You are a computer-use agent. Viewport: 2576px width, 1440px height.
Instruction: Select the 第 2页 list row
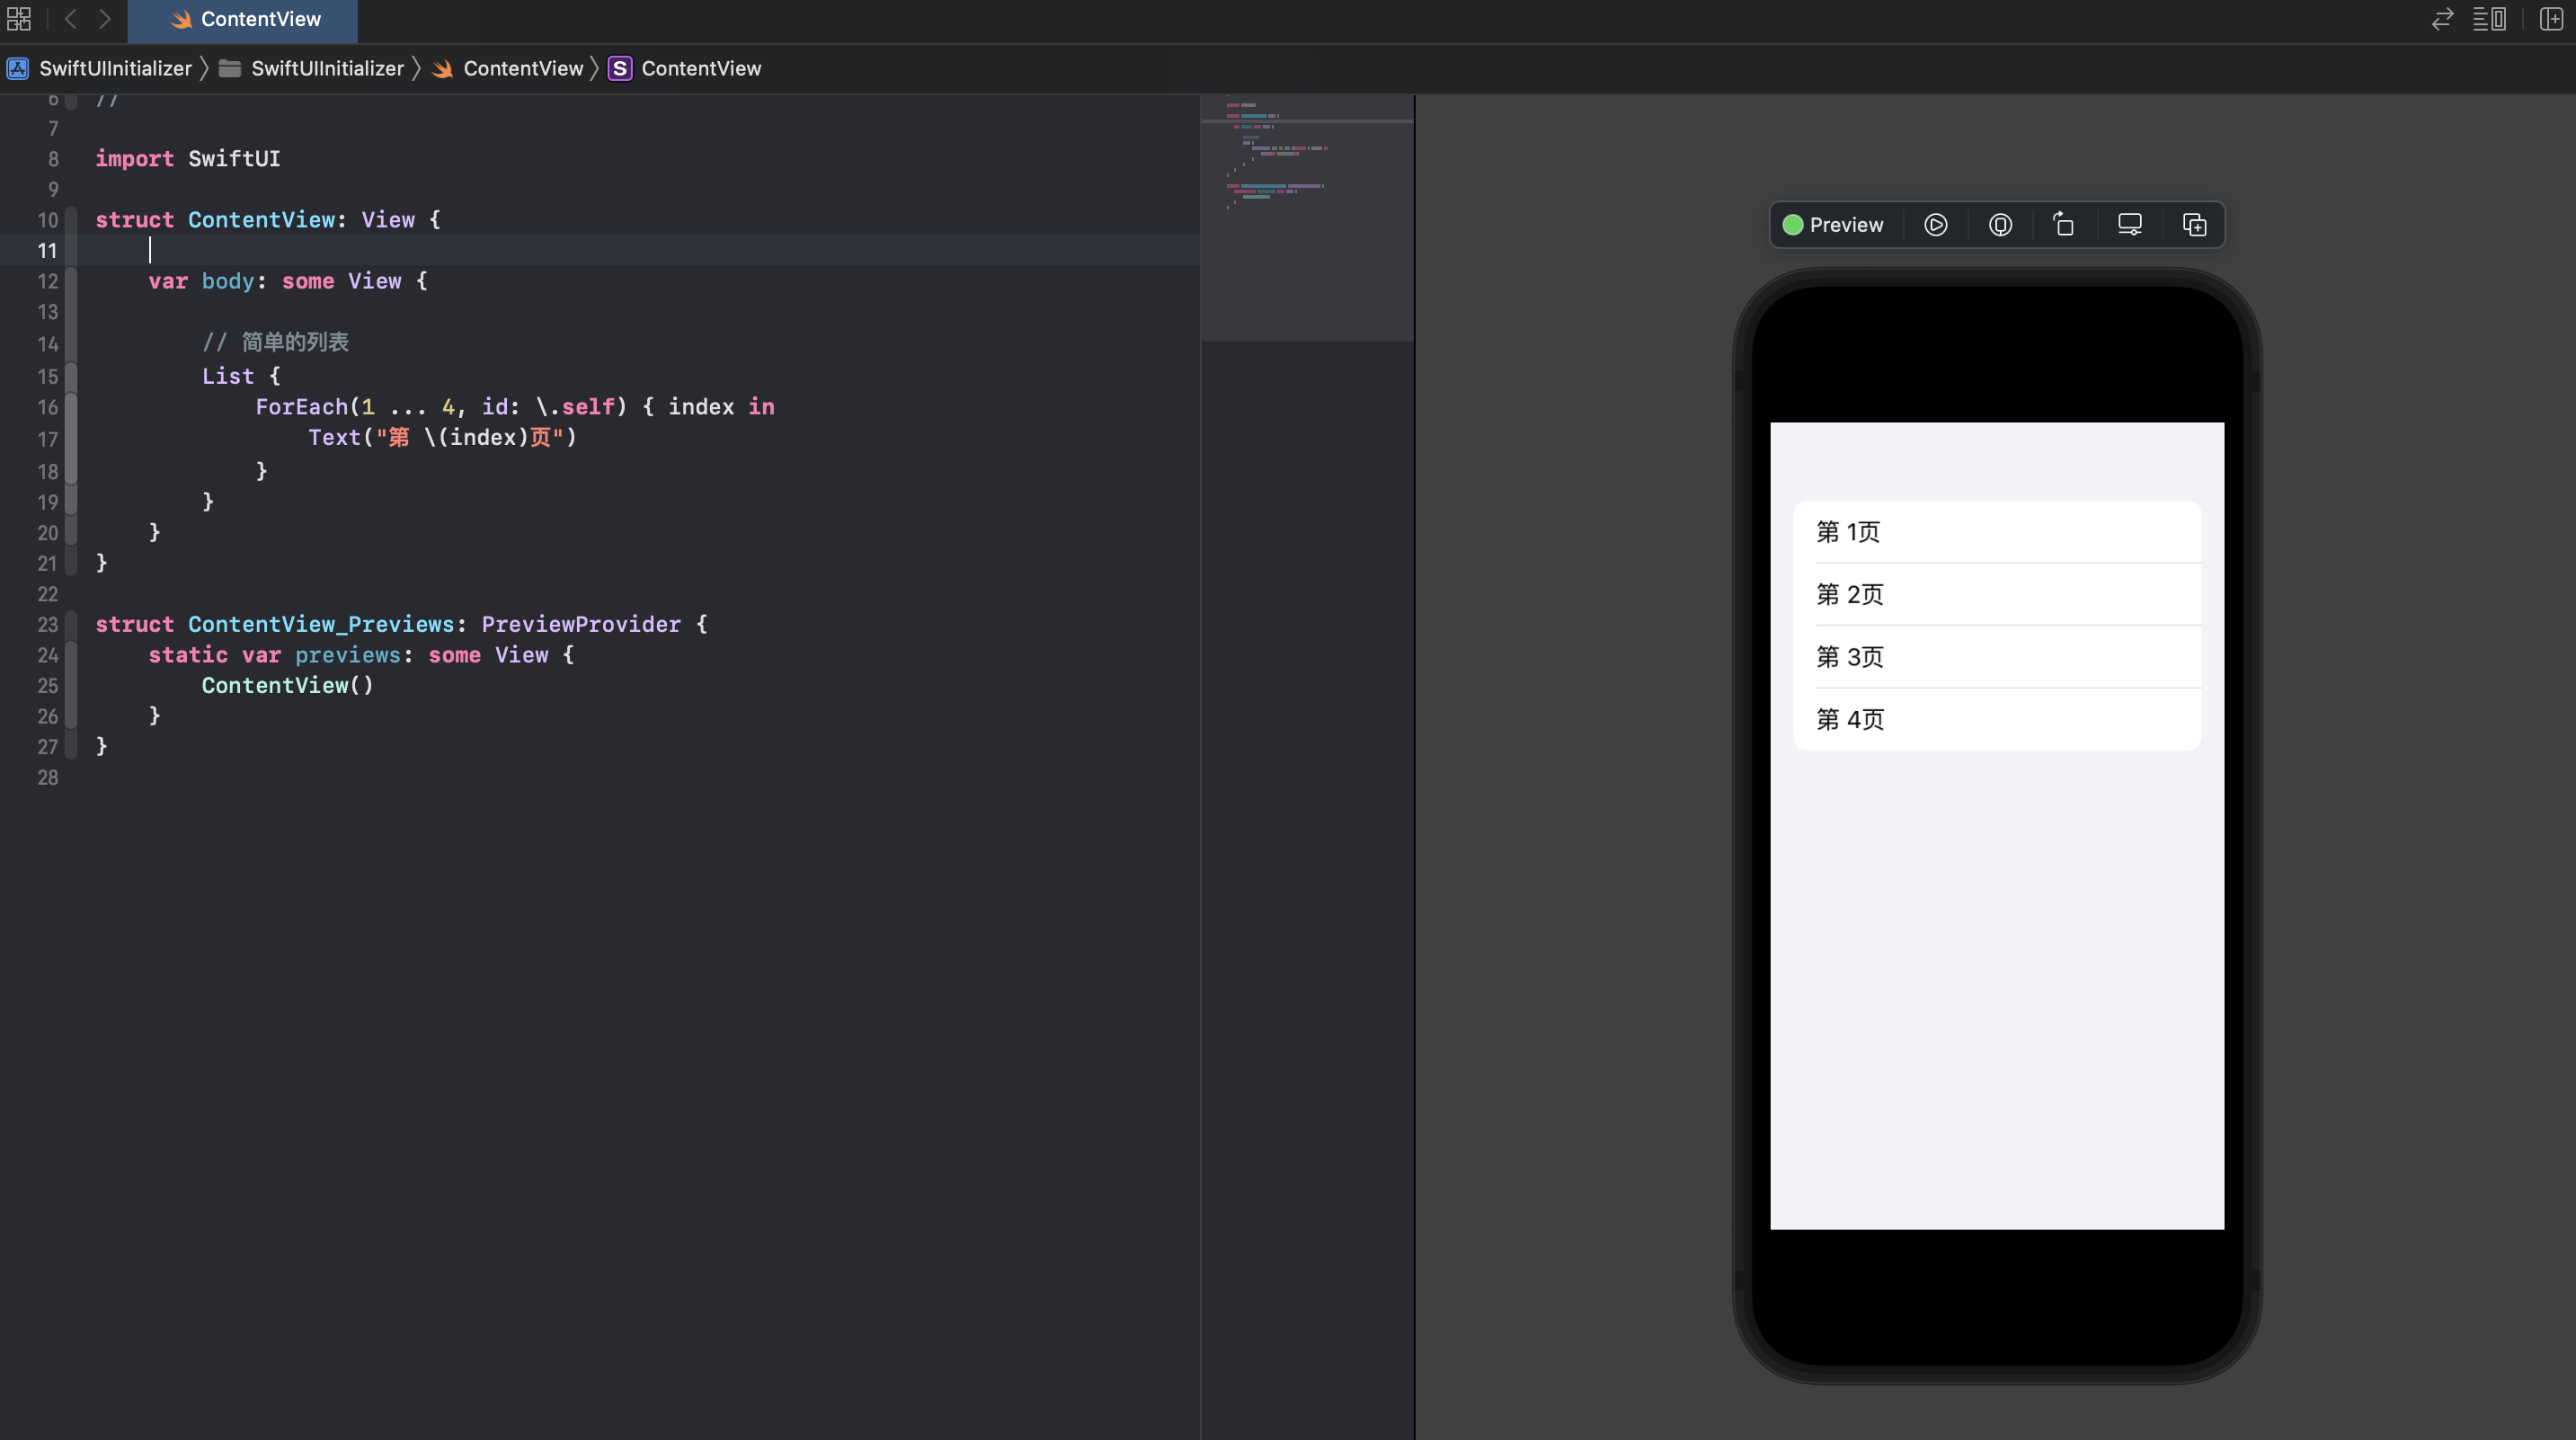click(1996, 594)
